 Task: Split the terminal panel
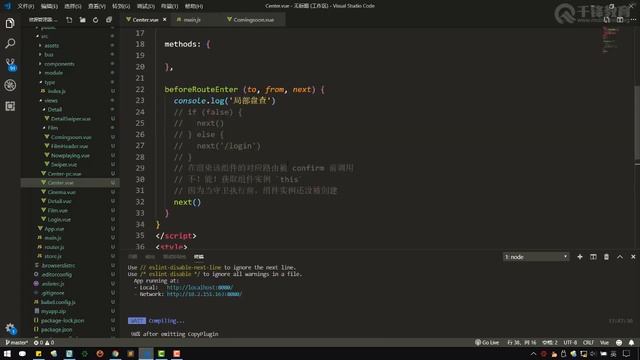(593, 257)
